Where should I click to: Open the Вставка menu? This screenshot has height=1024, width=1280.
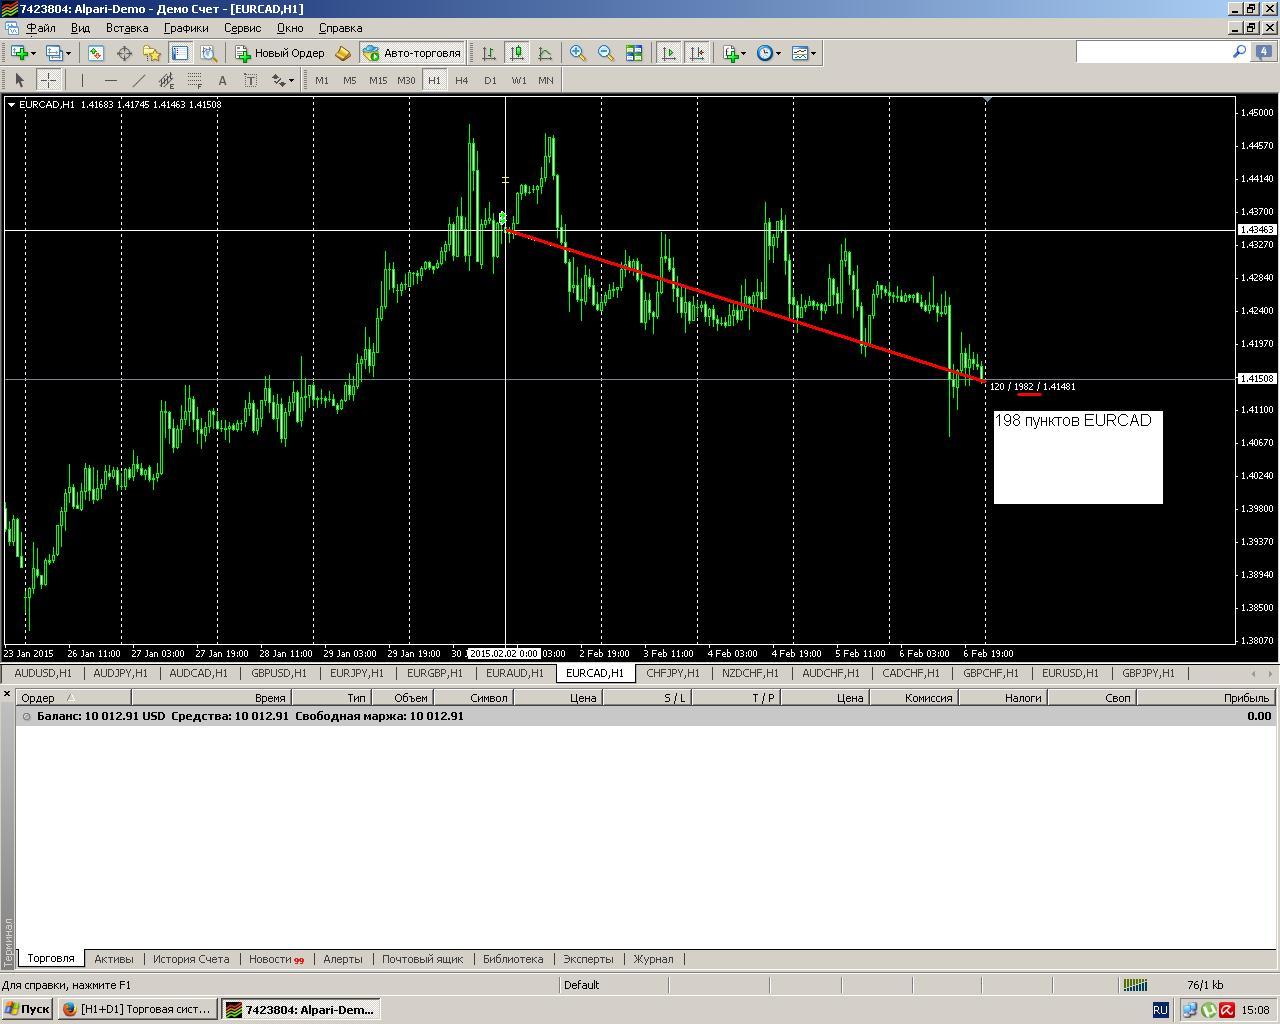(127, 28)
